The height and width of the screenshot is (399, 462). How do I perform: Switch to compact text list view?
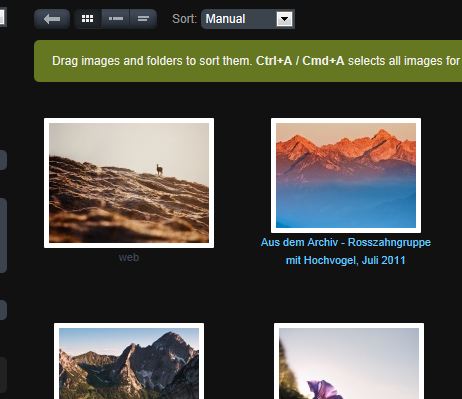143,19
